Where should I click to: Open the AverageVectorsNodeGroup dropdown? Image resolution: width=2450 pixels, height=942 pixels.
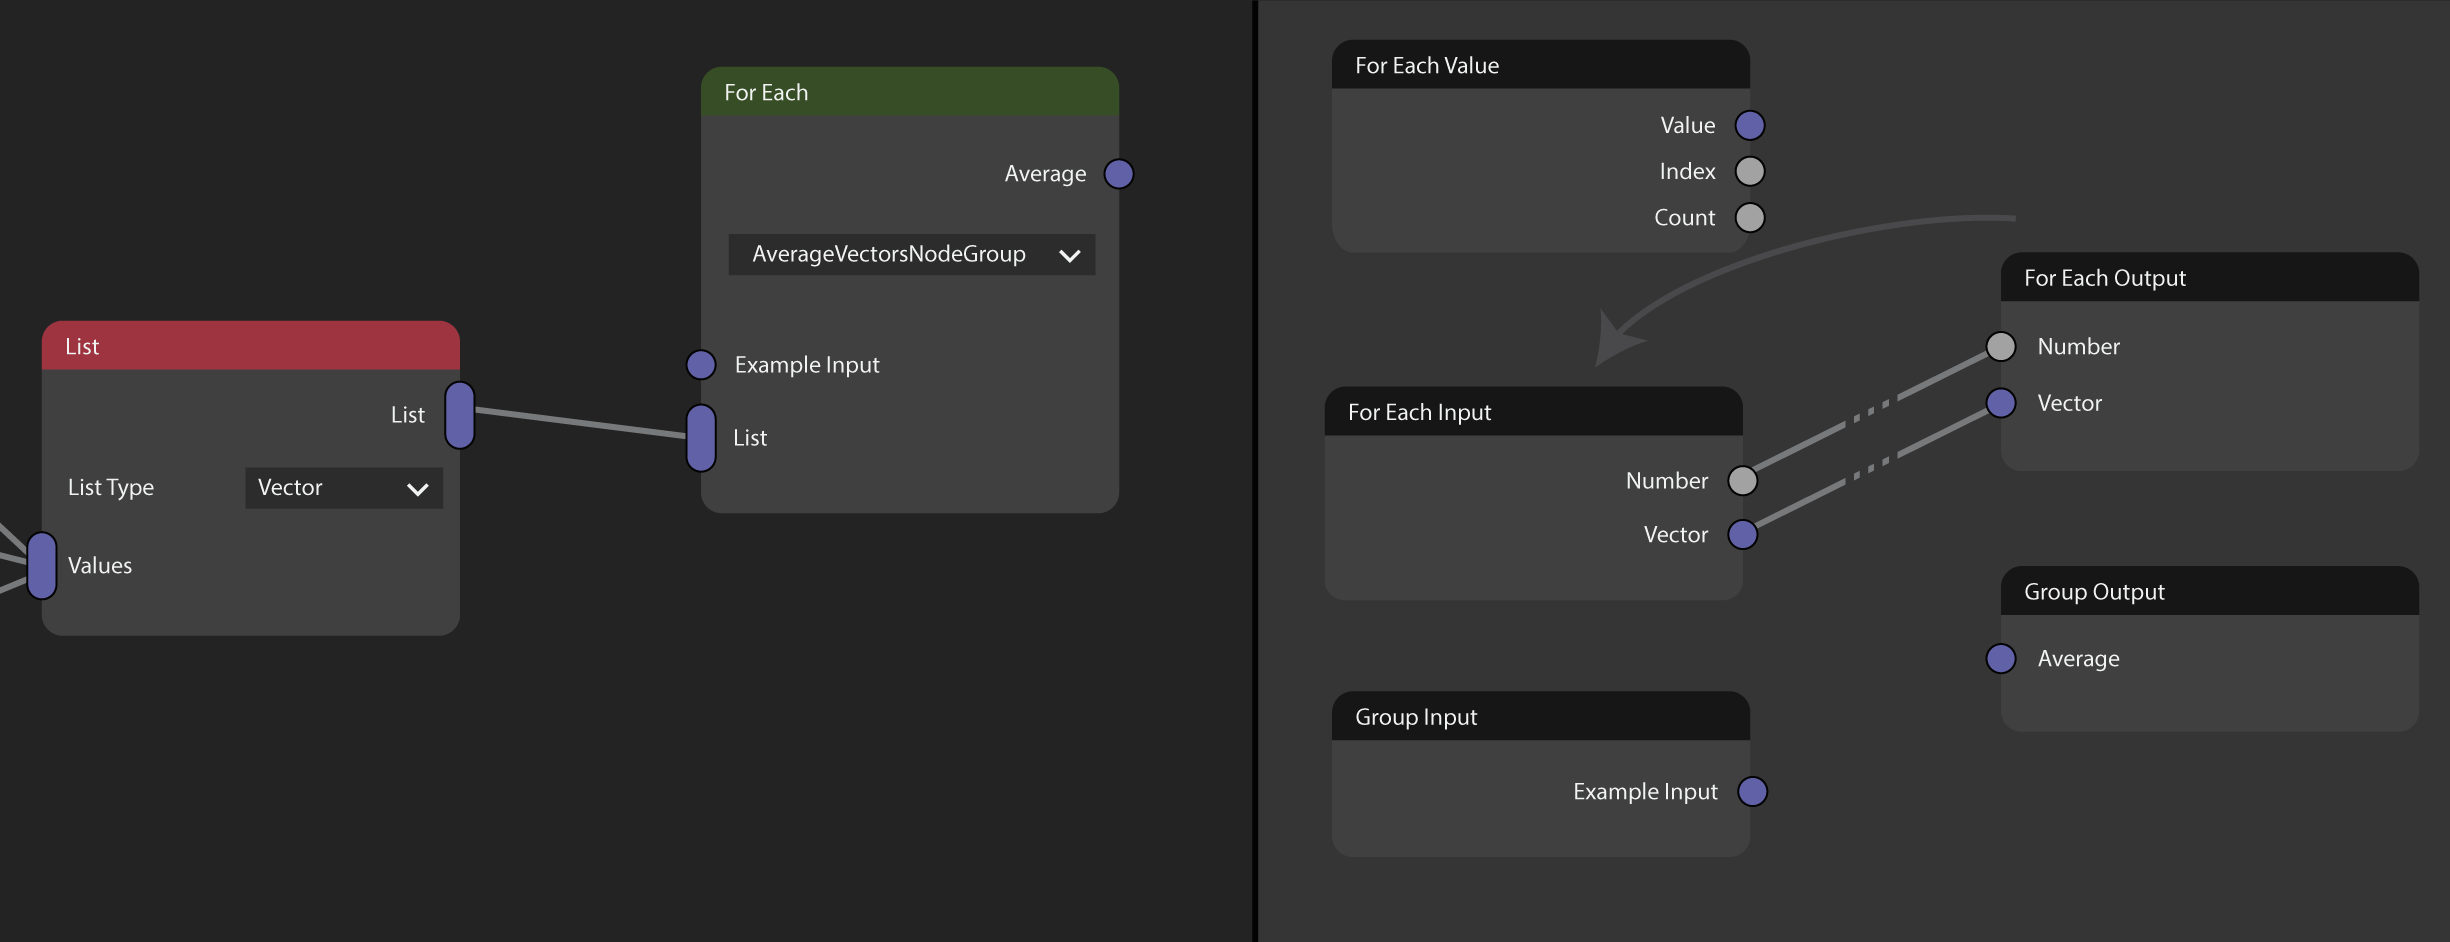tap(912, 254)
